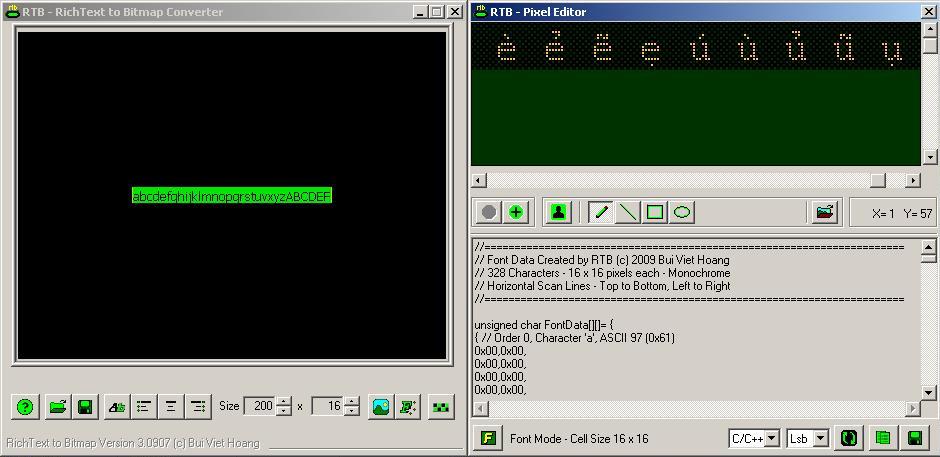The width and height of the screenshot is (940, 457).
Task: Click 'Font Mode - Cell Size 16 x 16' label
Action: (579, 439)
